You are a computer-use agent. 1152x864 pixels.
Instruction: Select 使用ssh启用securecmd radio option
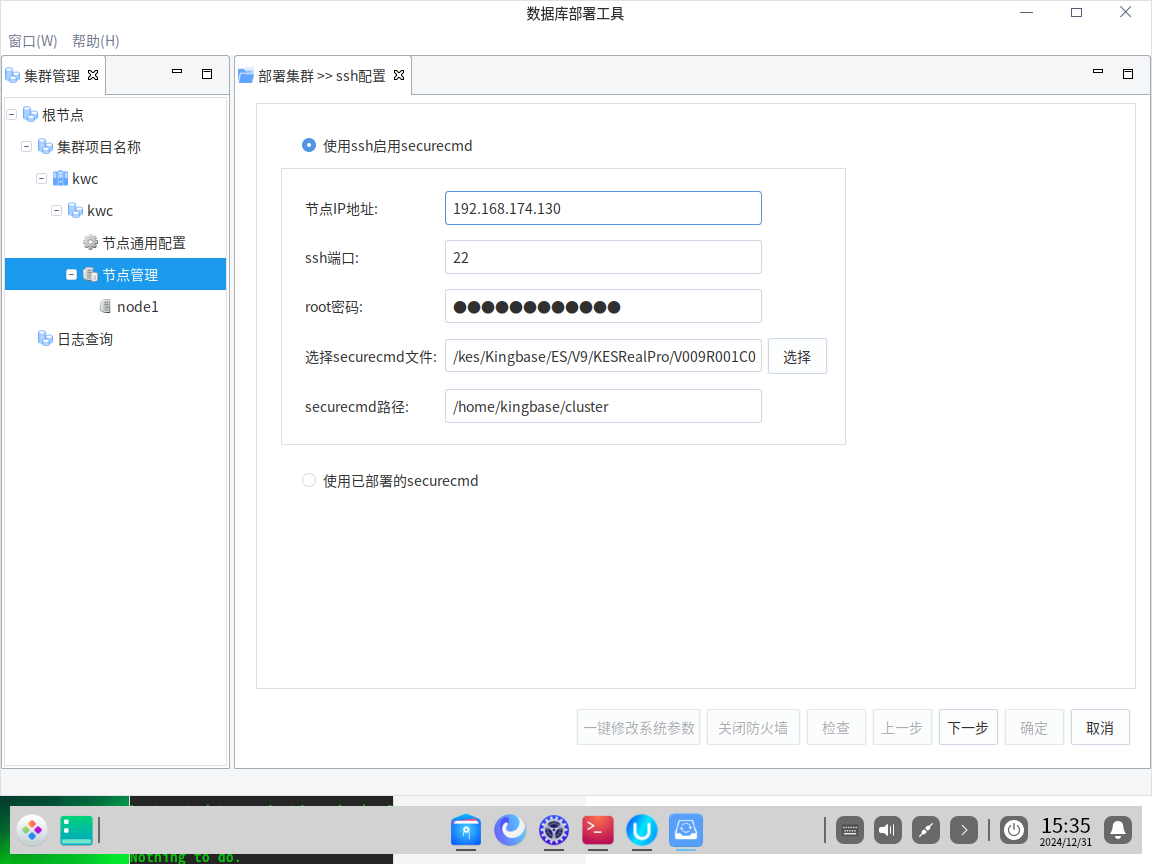(309, 146)
